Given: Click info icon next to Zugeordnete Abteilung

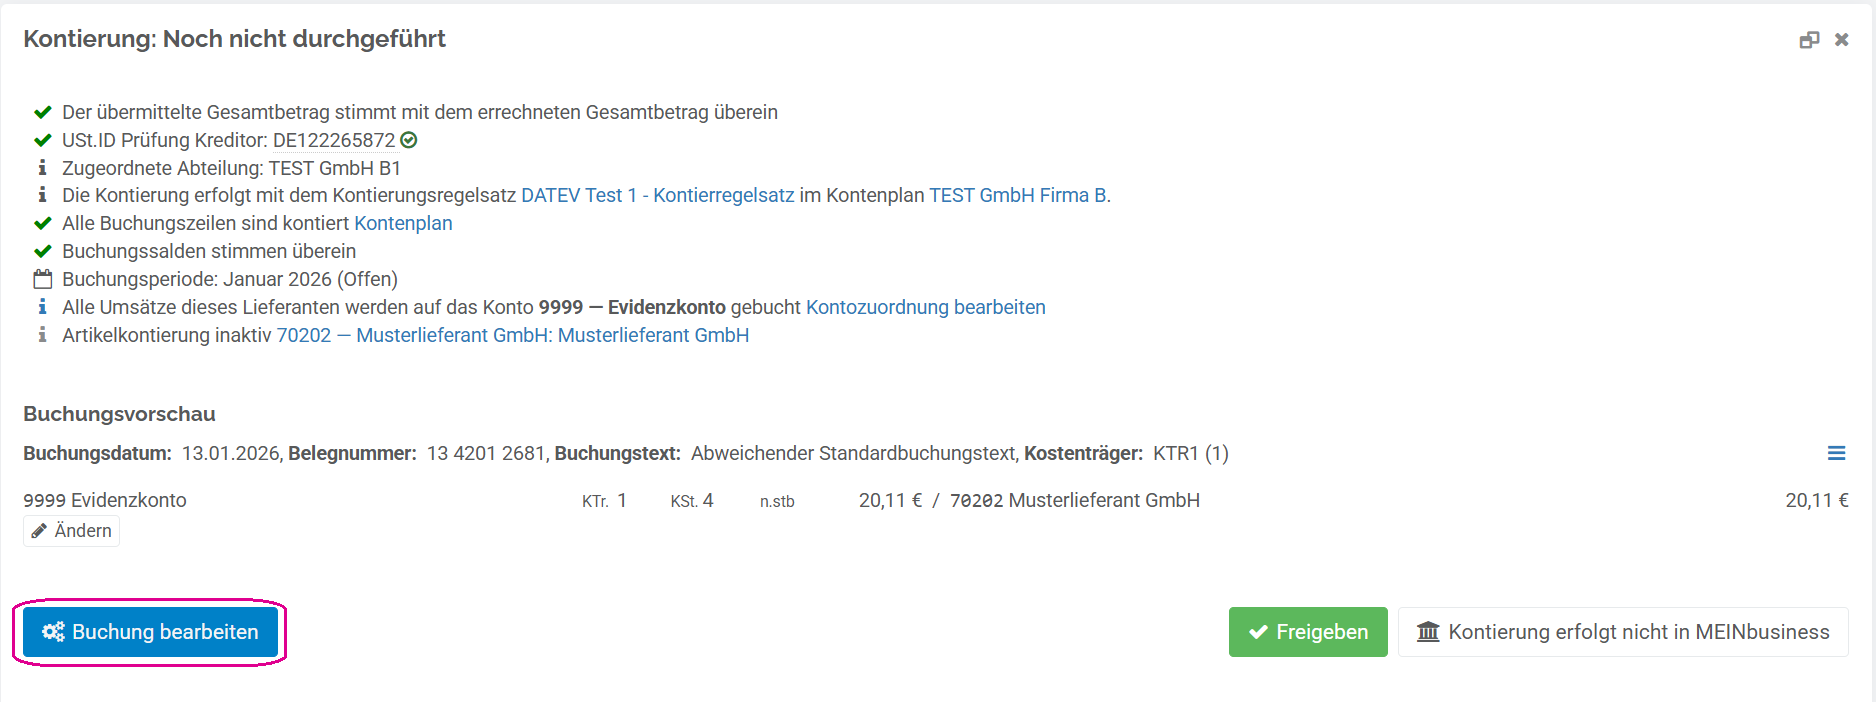Looking at the screenshot, I should pos(42,168).
